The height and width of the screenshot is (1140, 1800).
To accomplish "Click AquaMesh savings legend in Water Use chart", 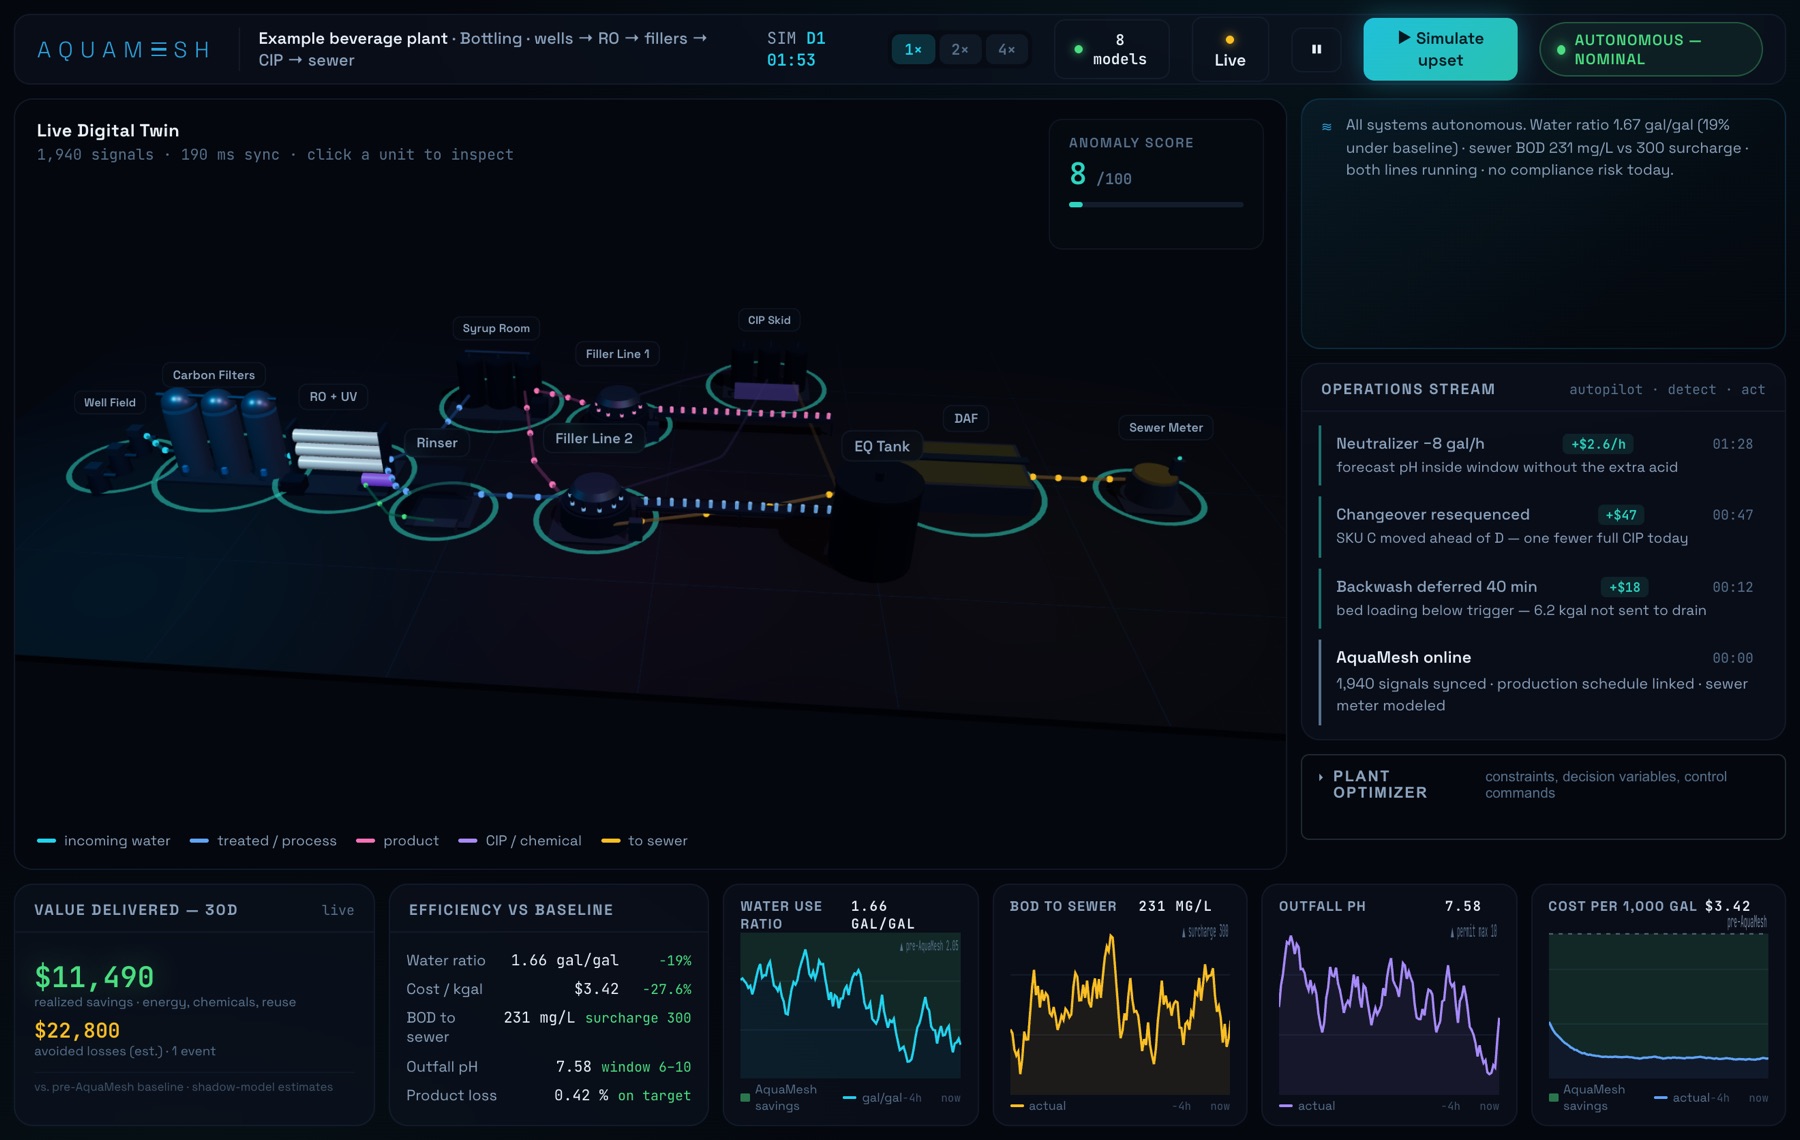I will 779,1097.
